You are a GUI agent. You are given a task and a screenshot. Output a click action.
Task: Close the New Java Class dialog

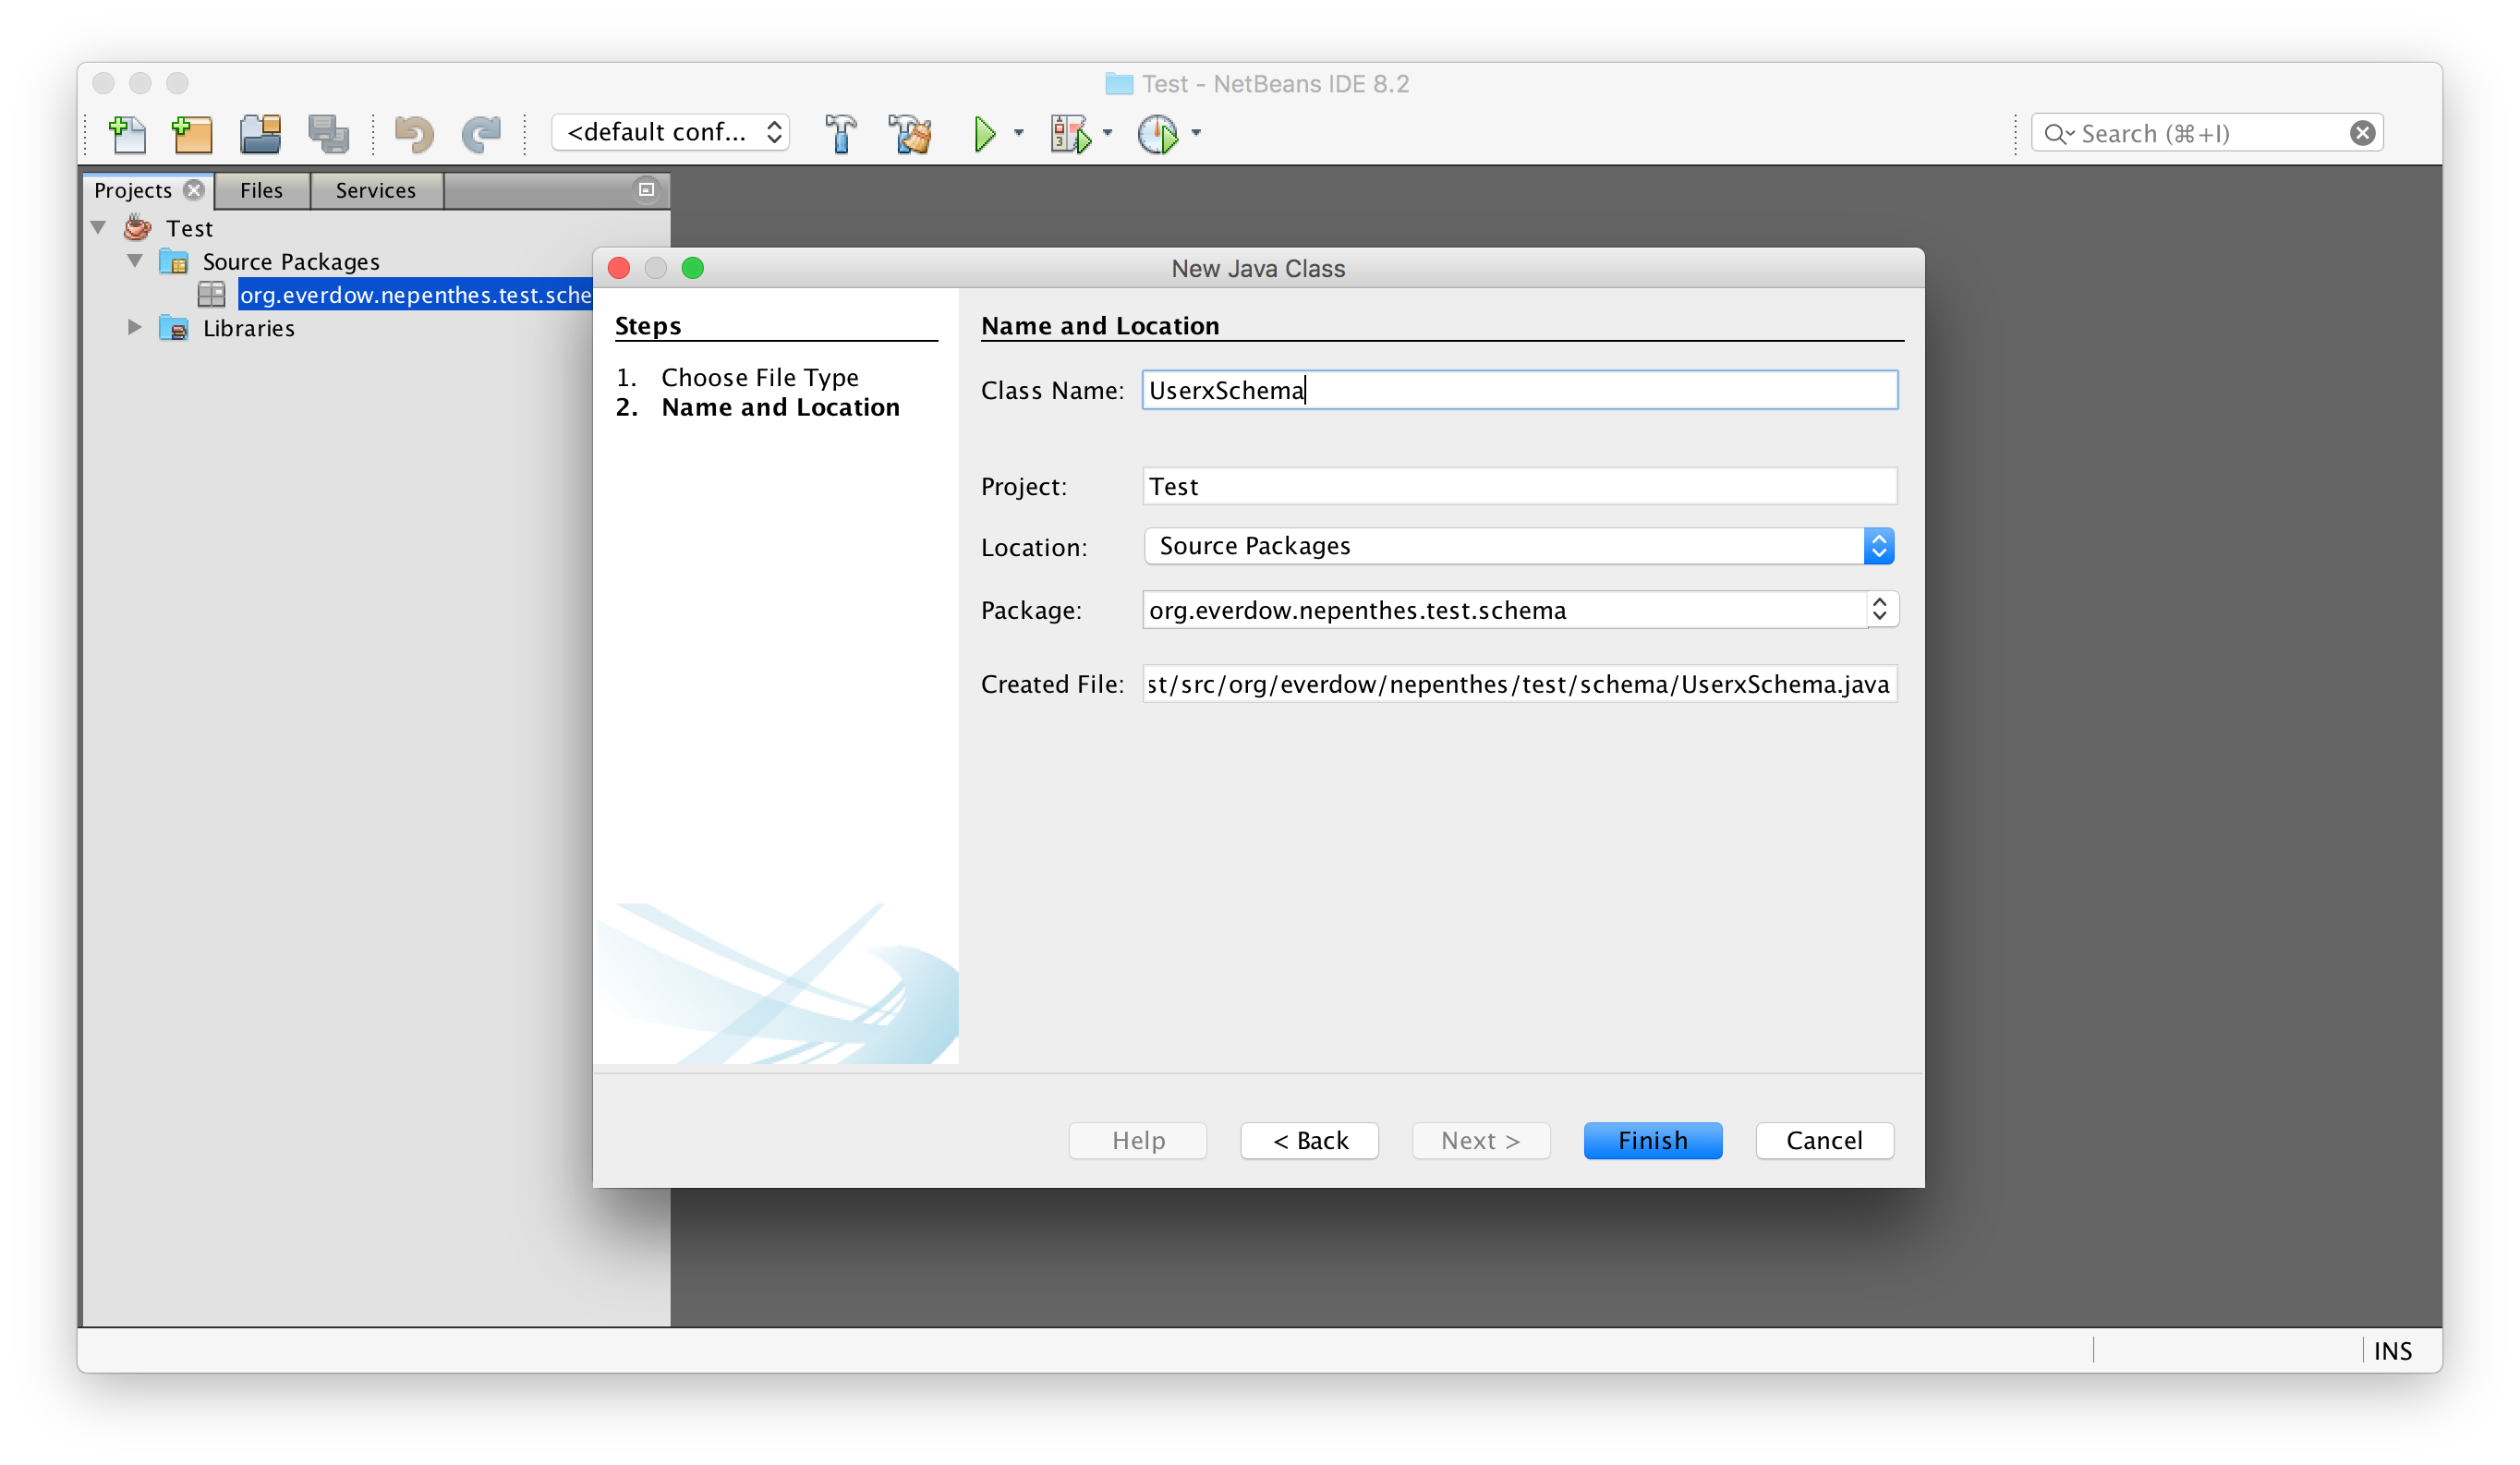[x=619, y=268]
